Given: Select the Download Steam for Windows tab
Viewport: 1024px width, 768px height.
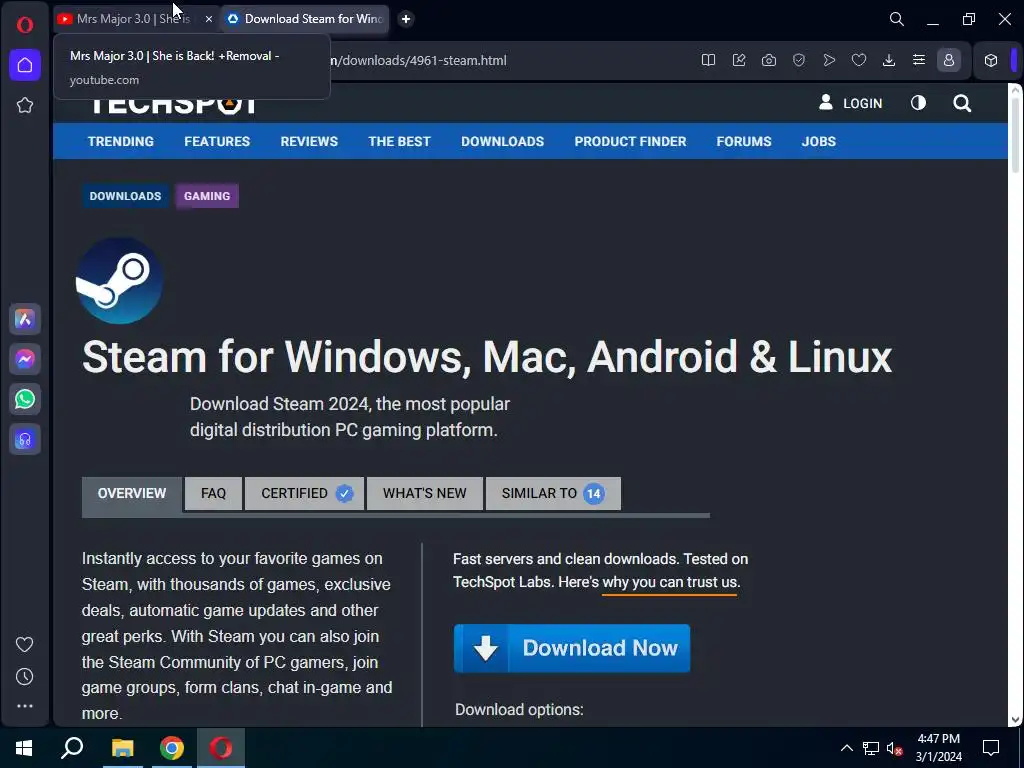Looking at the screenshot, I should (306, 19).
